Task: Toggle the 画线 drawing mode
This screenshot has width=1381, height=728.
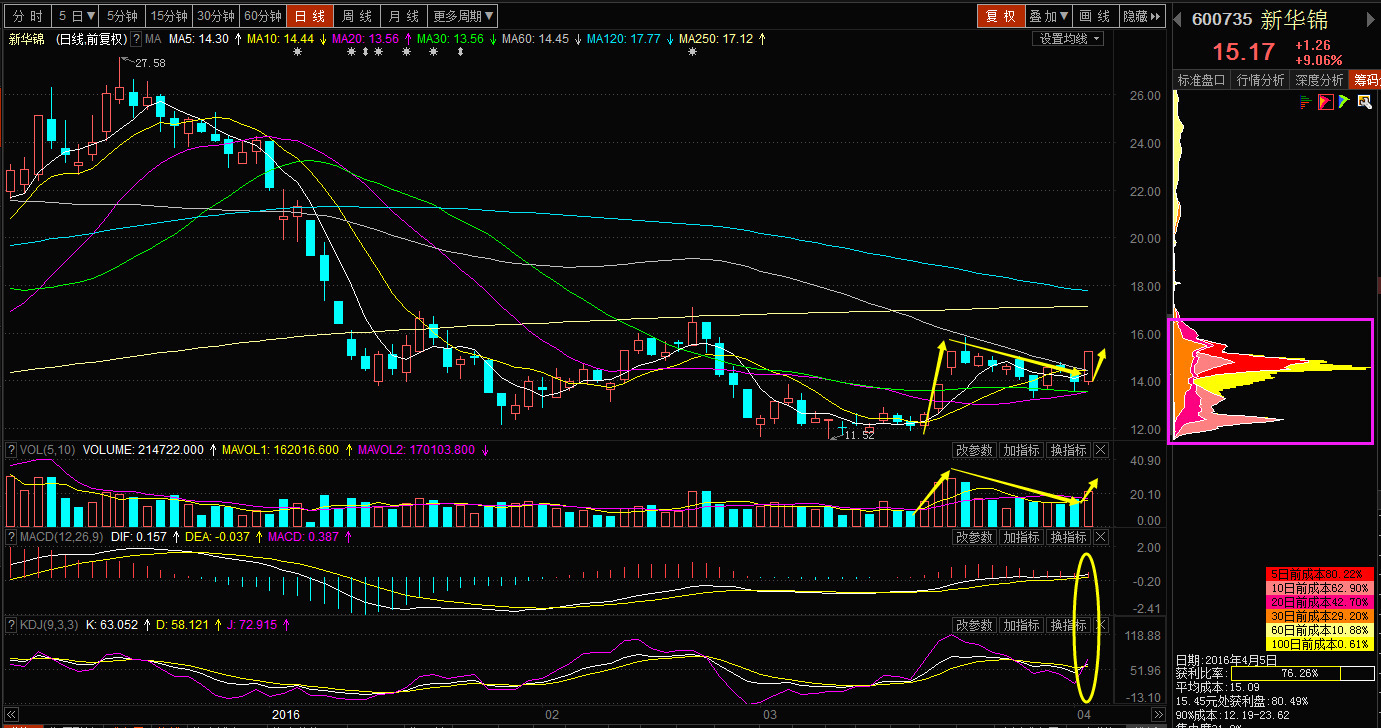Action: 1095,16
